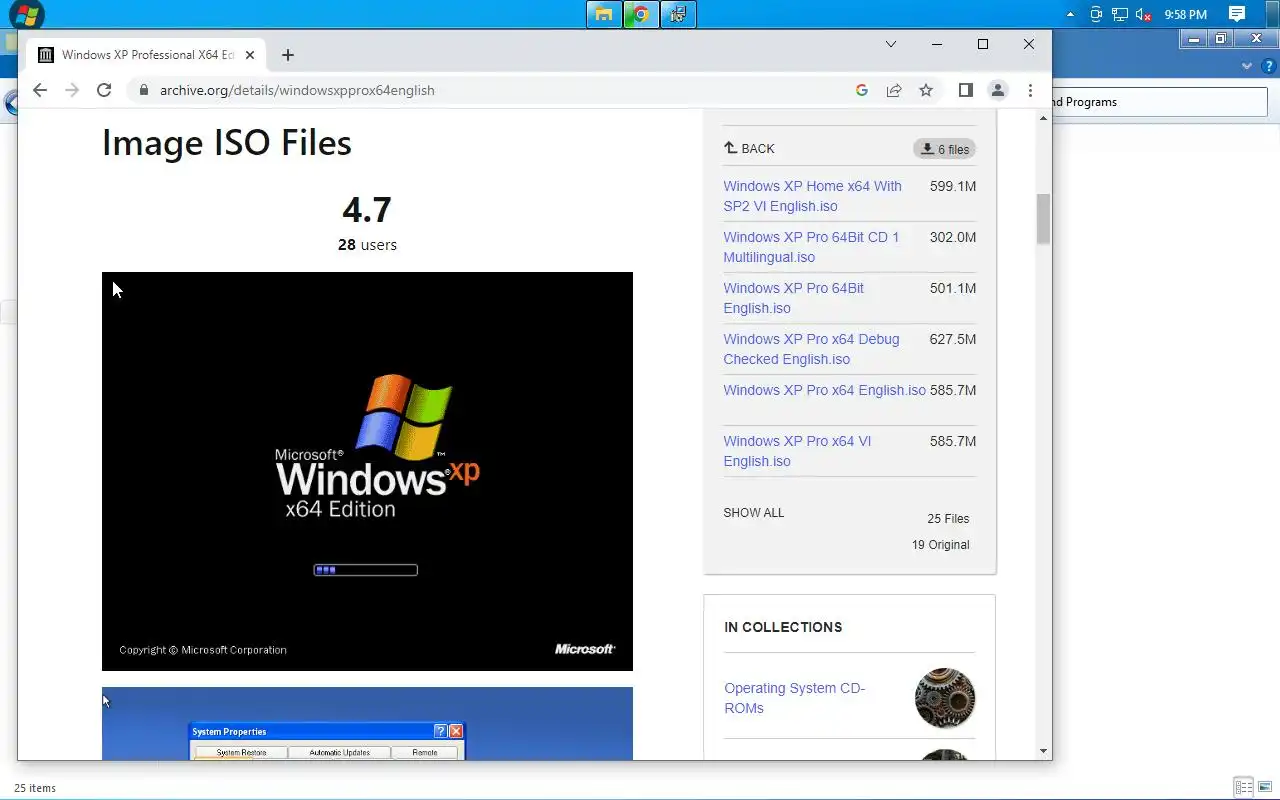Click the 25 items status text

point(35,788)
